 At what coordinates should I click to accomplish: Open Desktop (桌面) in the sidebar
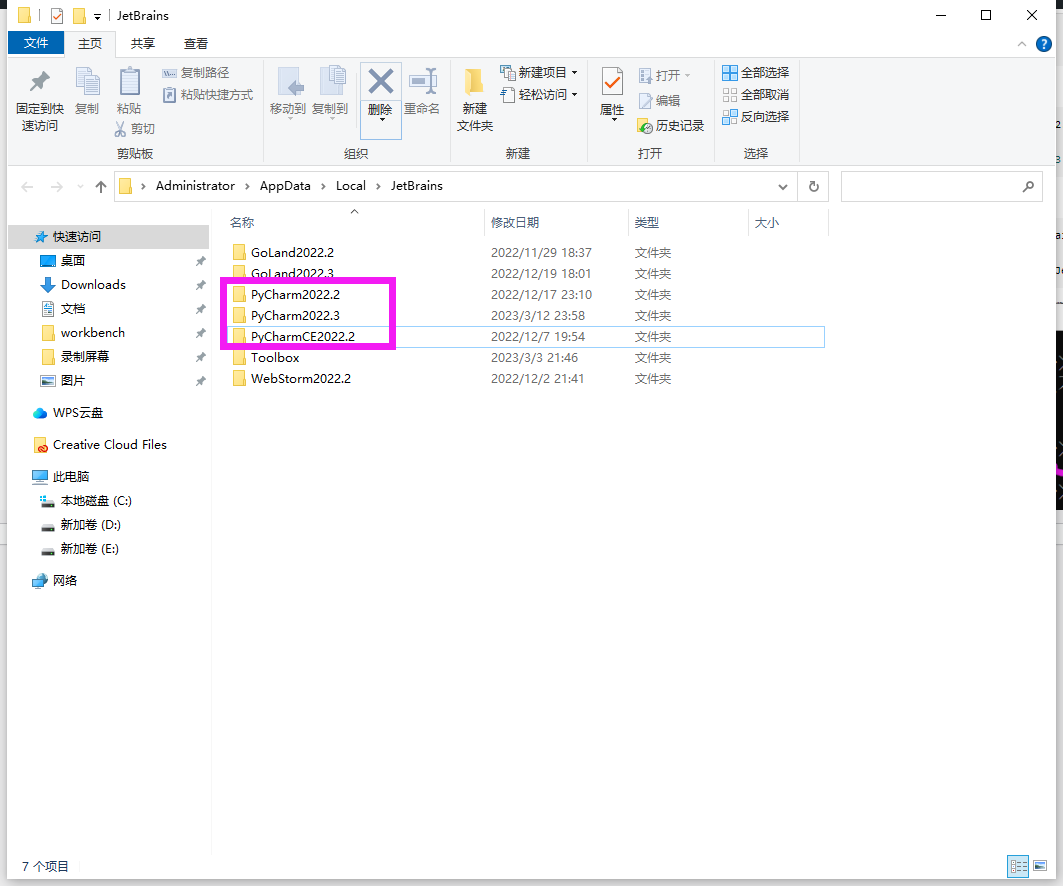click(73, 260)
